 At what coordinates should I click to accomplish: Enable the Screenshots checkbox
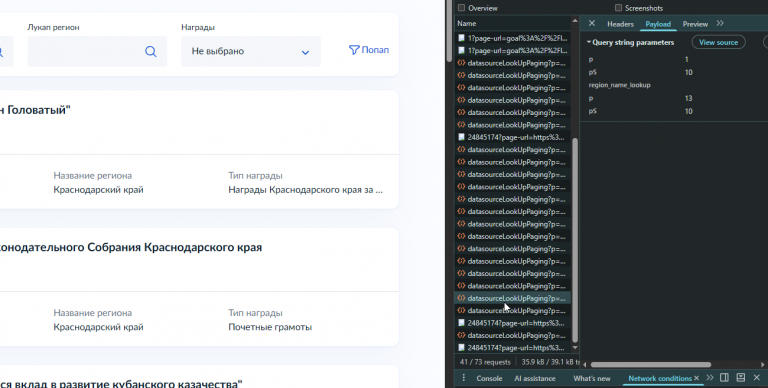(618, 8)
